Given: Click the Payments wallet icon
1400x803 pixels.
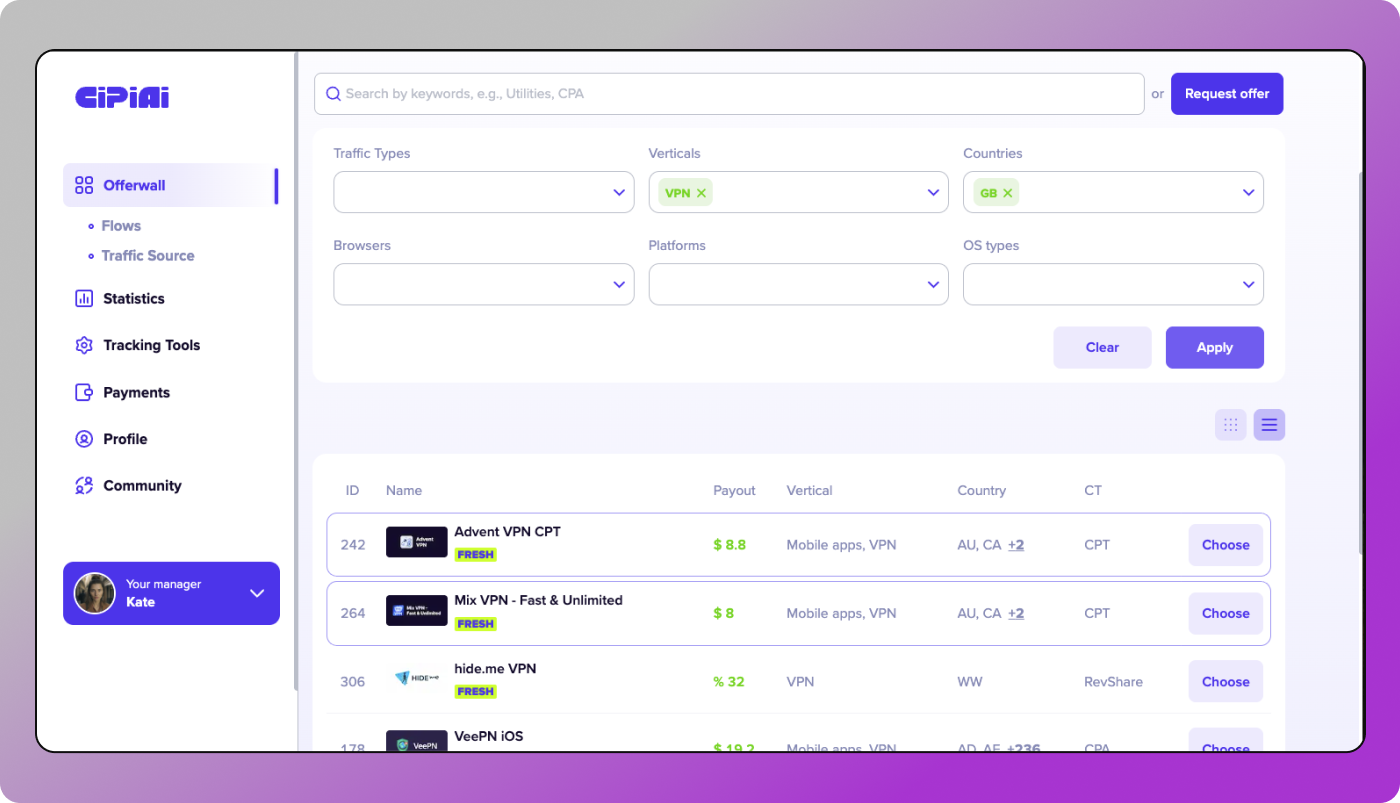Looking at the screenshot, I should pos(84,392).
